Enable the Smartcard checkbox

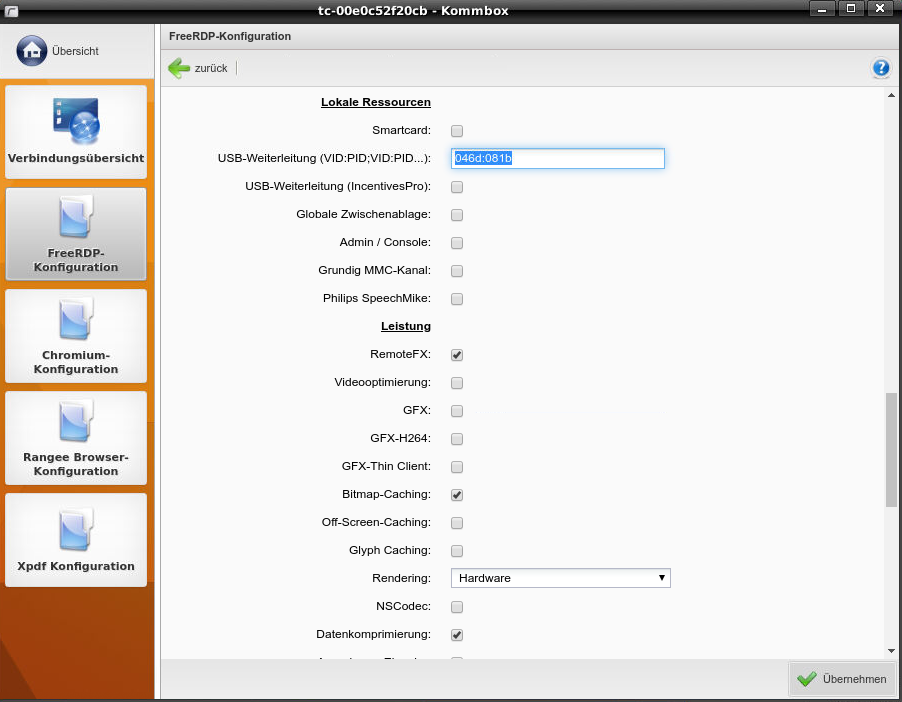click(x=457, y=131)
